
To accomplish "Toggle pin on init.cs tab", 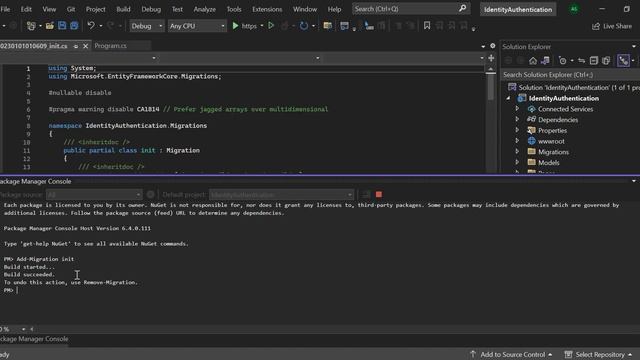I will 76,46.
